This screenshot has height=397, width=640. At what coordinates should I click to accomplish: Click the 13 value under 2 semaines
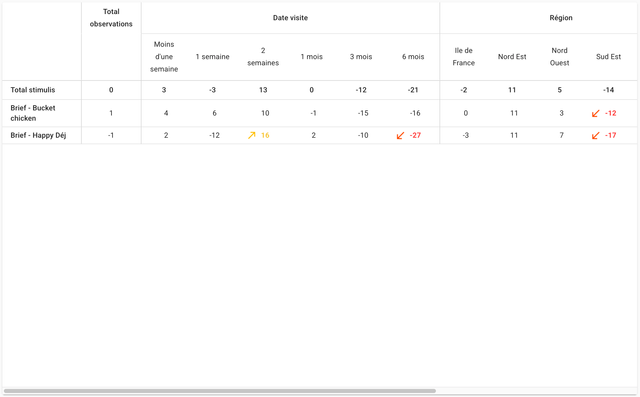coord(263,90)
